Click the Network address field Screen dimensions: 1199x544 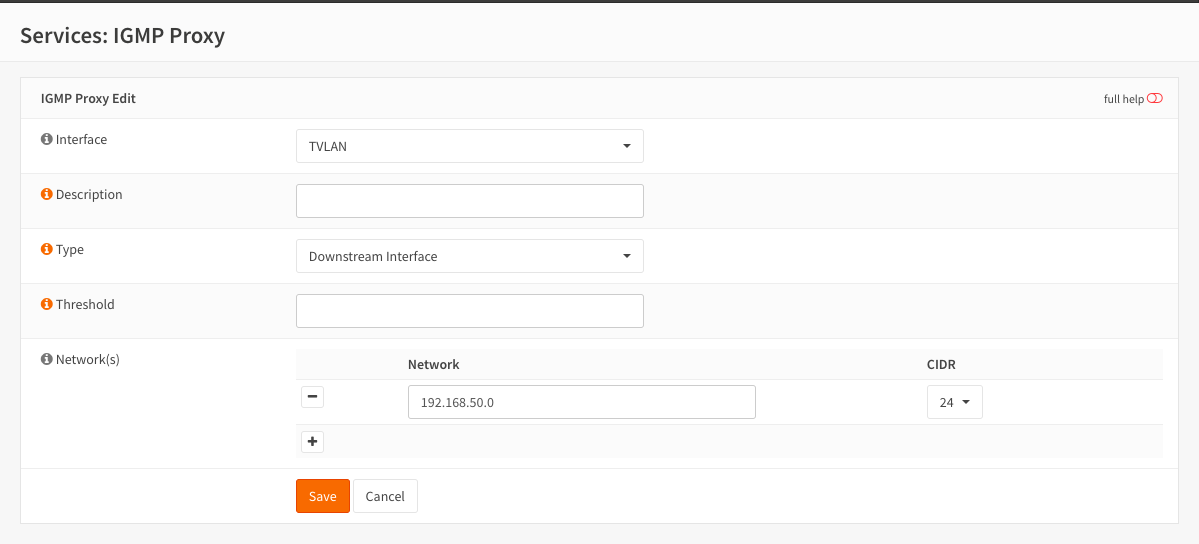click(x=581, y=402)
